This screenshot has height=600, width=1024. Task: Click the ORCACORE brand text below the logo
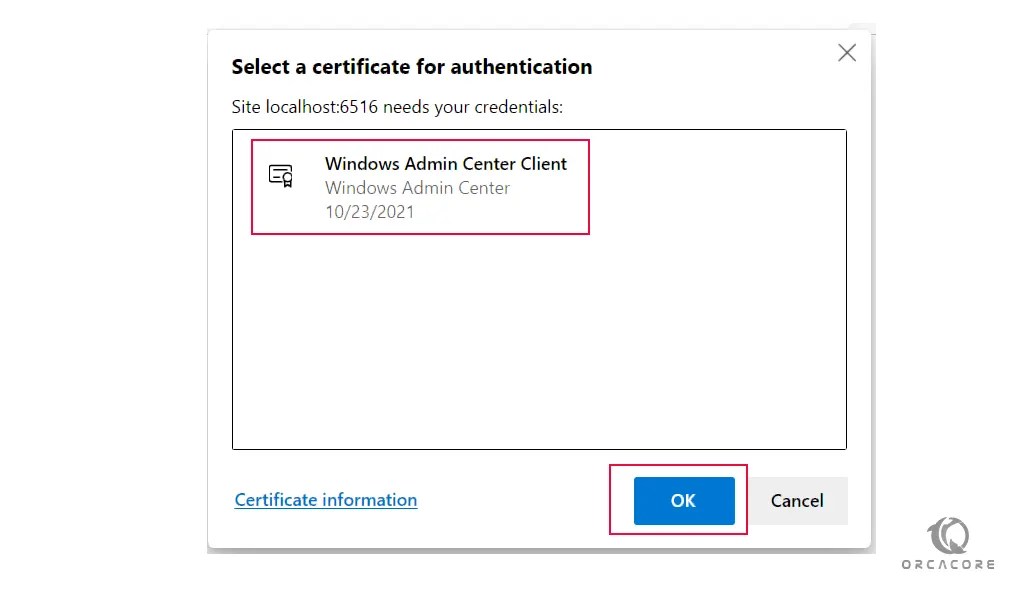948,563
